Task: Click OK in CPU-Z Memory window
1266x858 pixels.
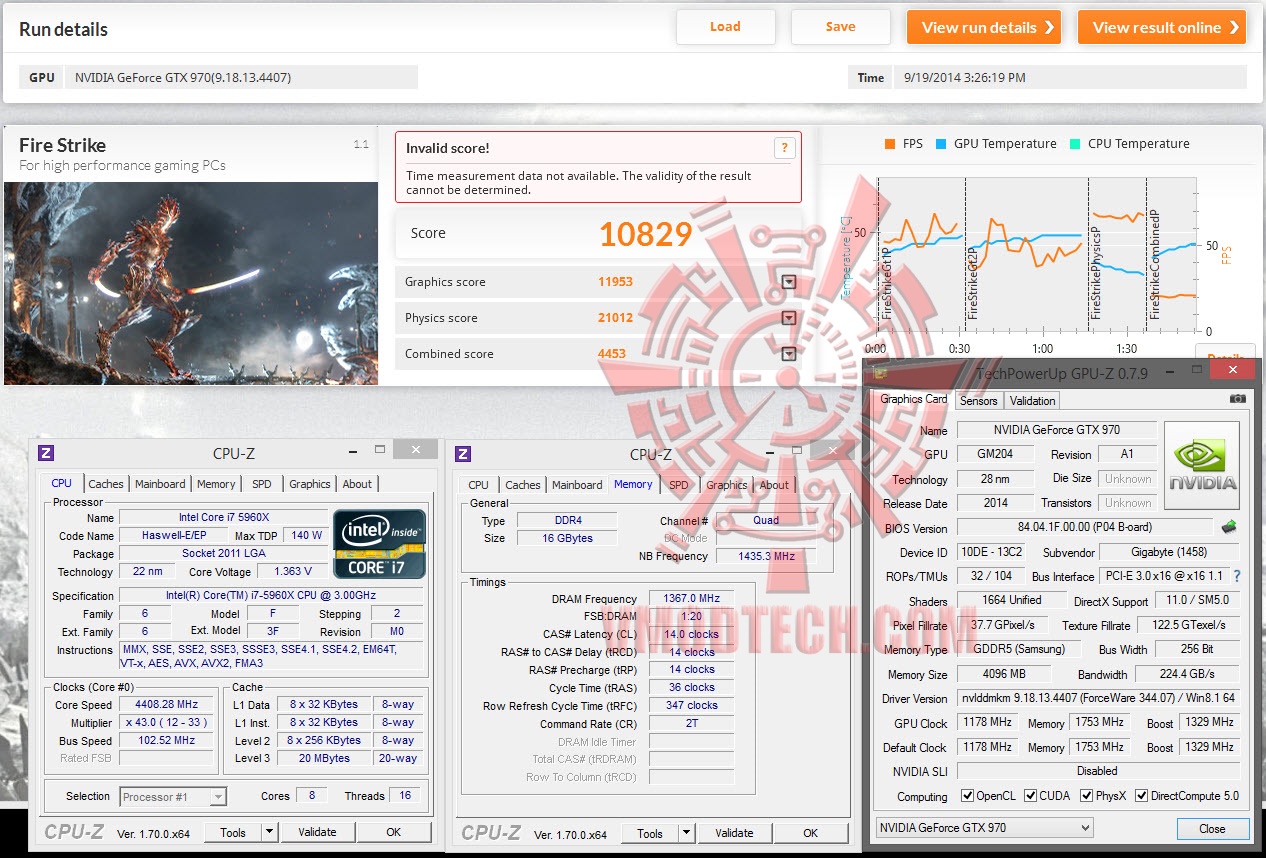Action: (x=810, y=833)
